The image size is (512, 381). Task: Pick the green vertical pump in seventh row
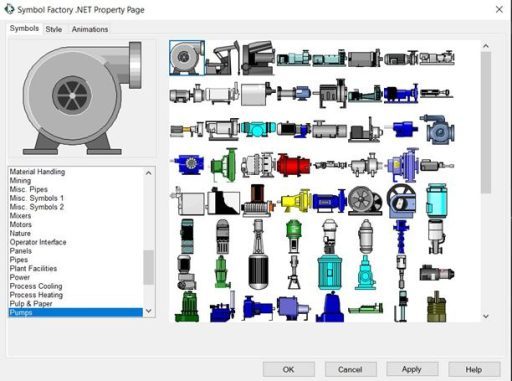(222, 272)
